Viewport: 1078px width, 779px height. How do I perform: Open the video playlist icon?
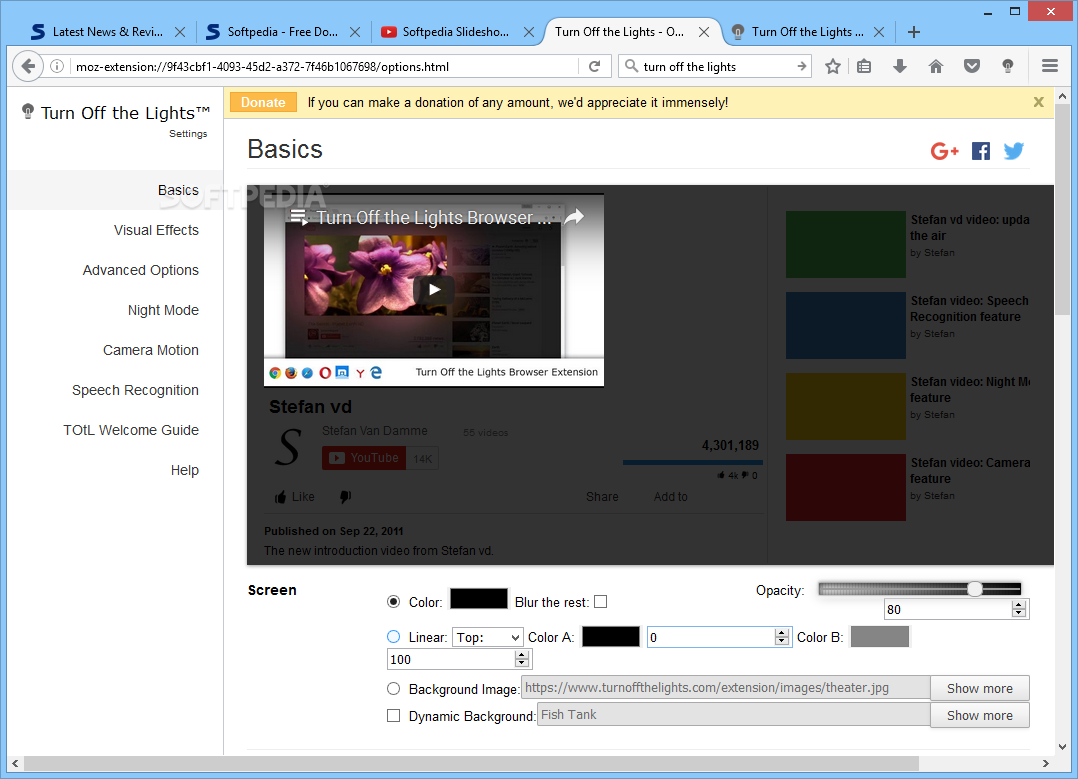coord(299,217)
